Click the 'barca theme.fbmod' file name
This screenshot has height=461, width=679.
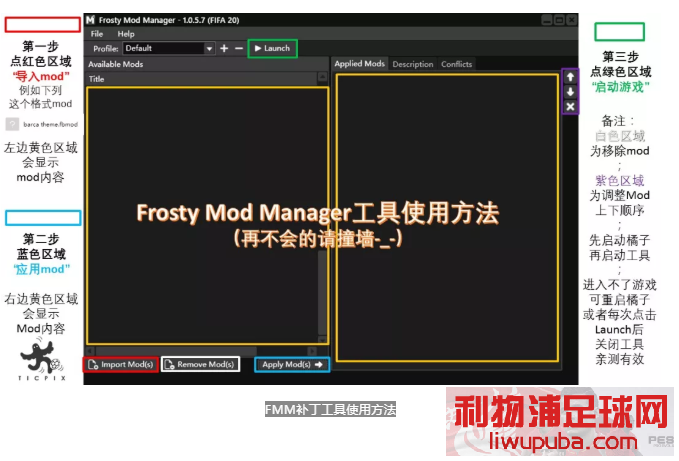pyautogui.click(x=50, y=125)
